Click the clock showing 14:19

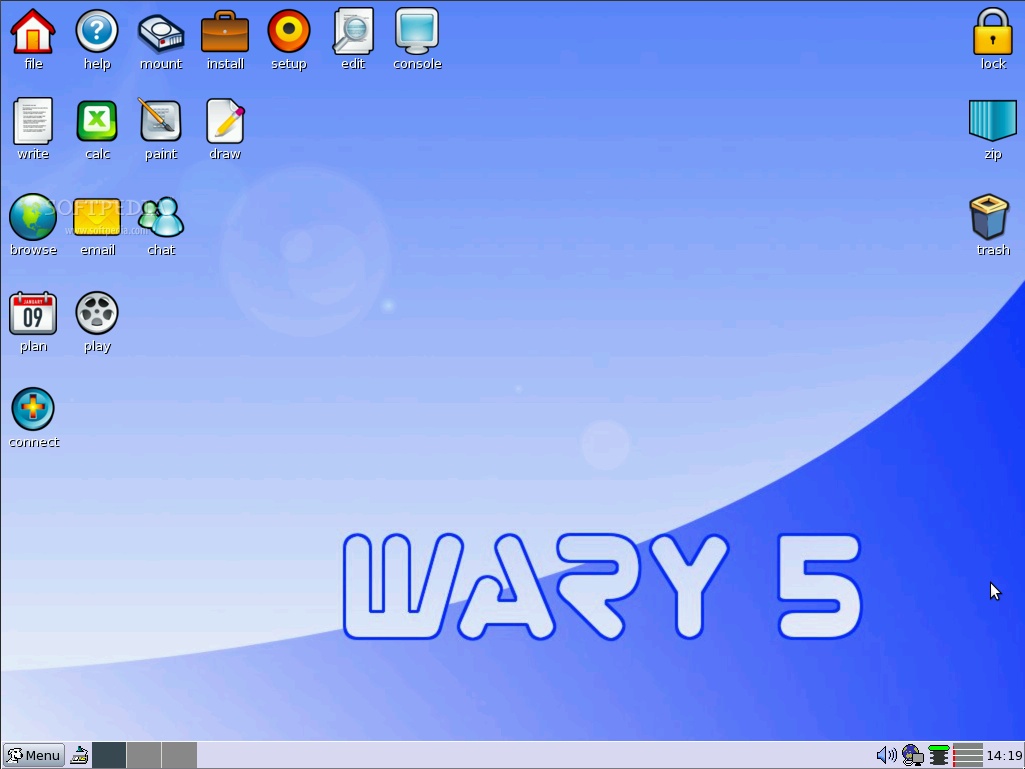[1004, 755]
